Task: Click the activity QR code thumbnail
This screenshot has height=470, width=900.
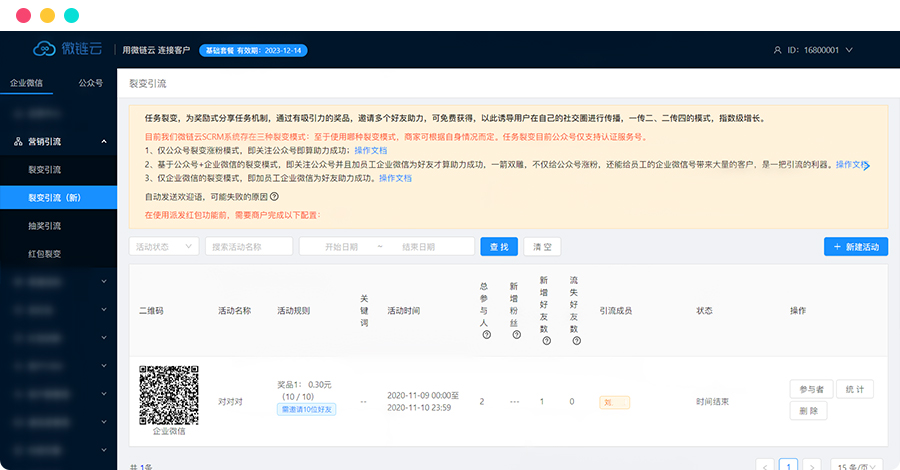Action: [168, 395]
